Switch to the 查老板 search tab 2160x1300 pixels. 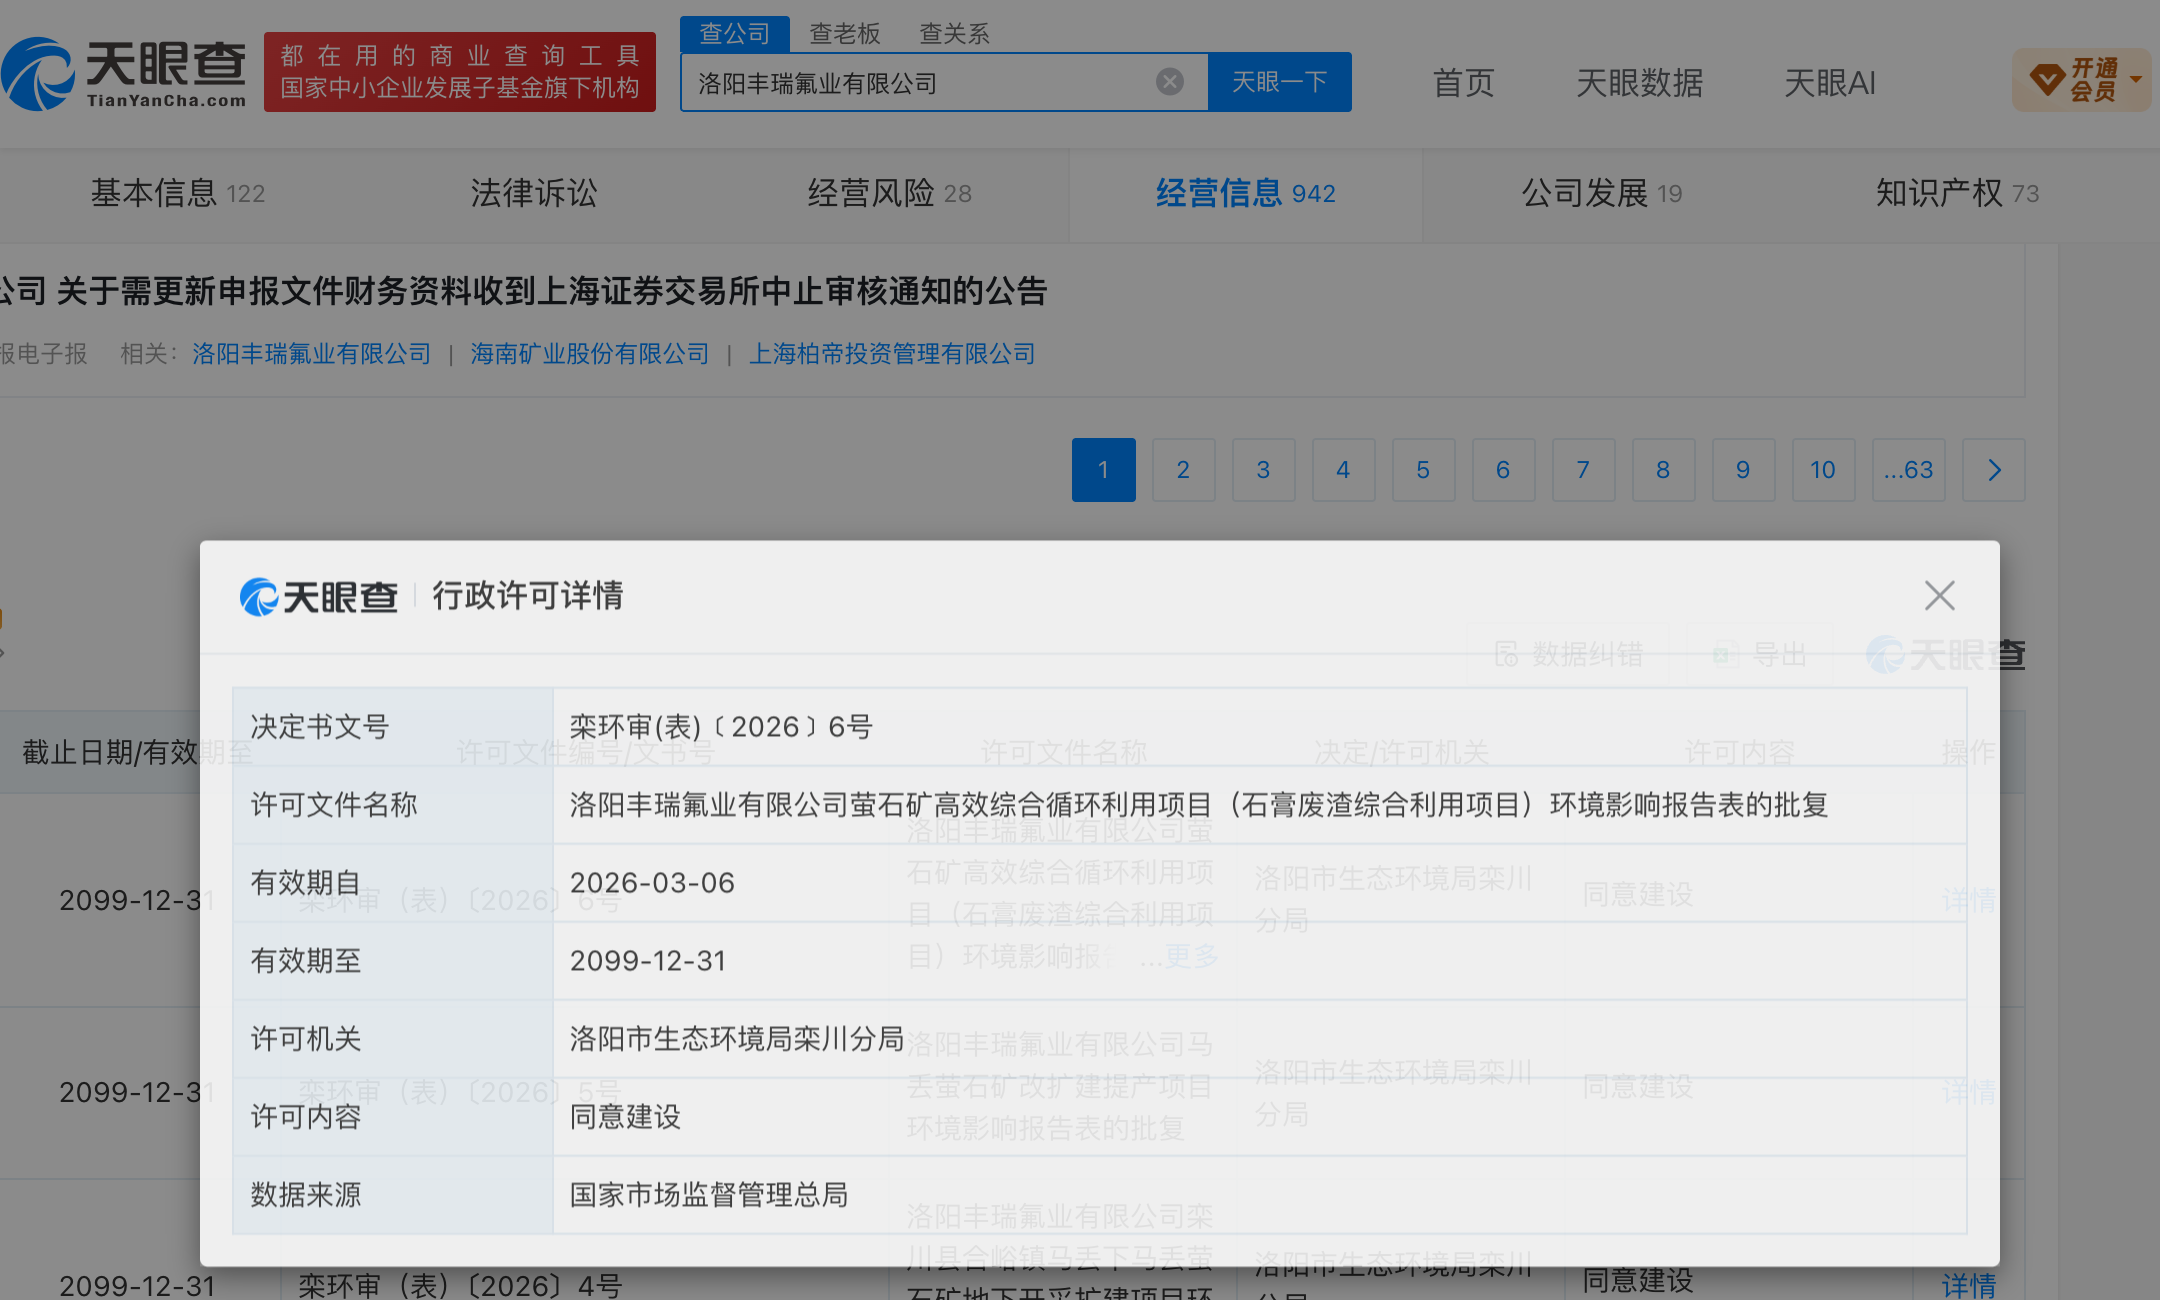pos(845,34)
